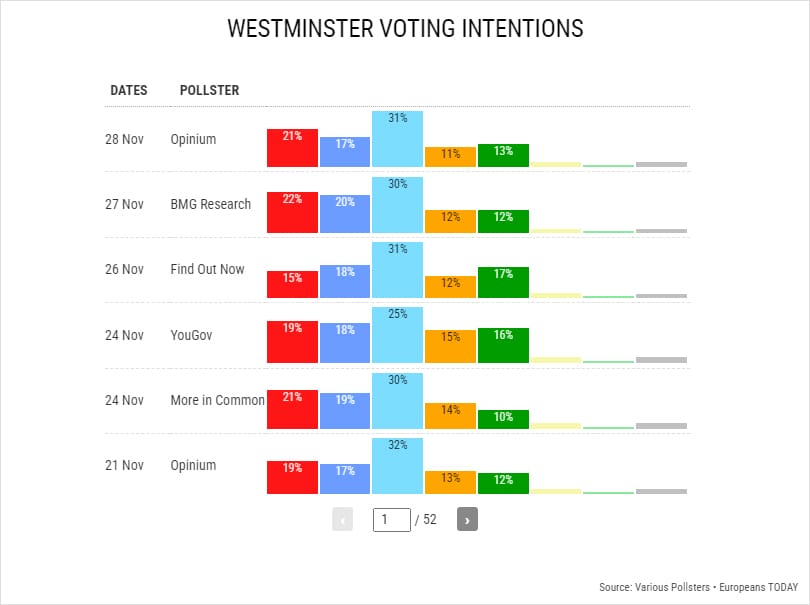Viewport: 810px width, 605px height.
Task: Select the blue 20% bar for BMG Research
Action: [x=345, y=211]
